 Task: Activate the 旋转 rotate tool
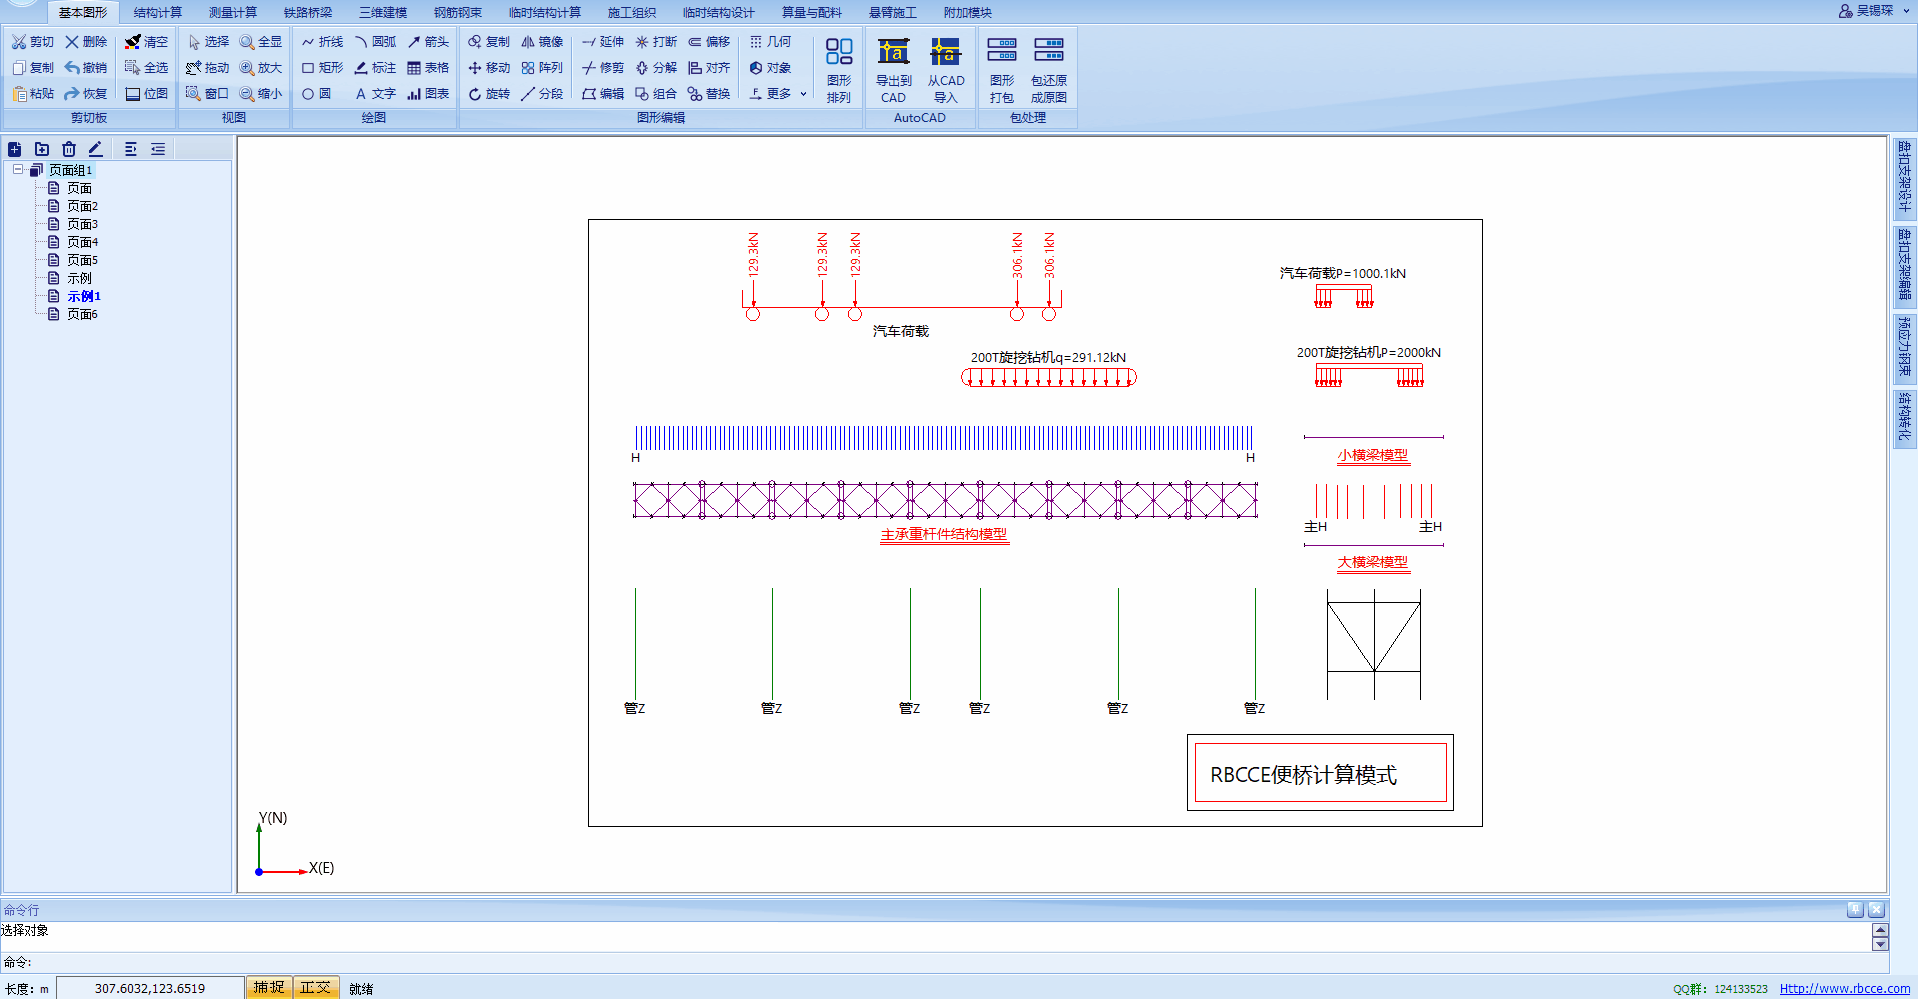488,94
